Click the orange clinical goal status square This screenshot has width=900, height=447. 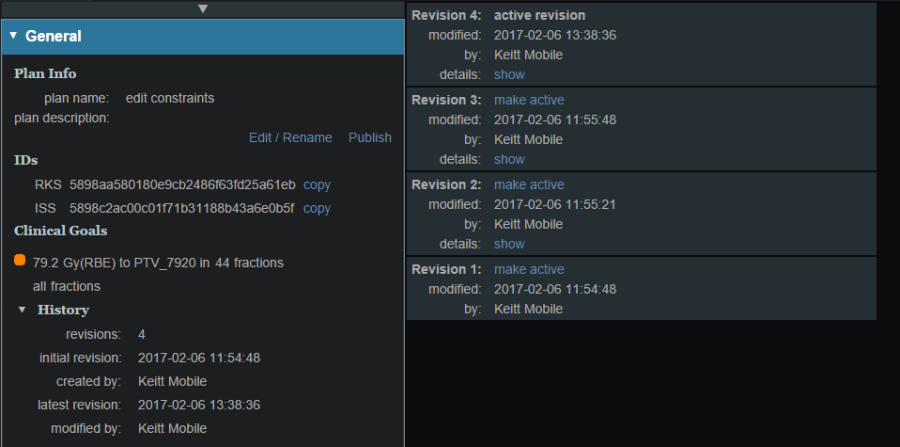(20, 261)
